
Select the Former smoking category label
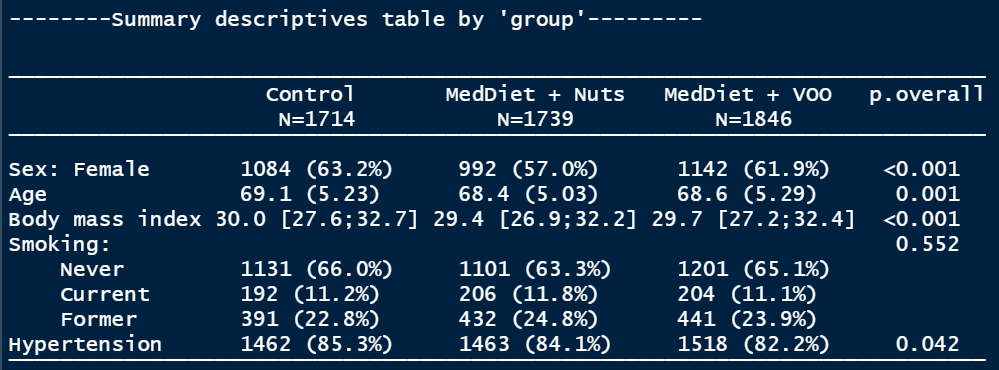click(98, 319)
